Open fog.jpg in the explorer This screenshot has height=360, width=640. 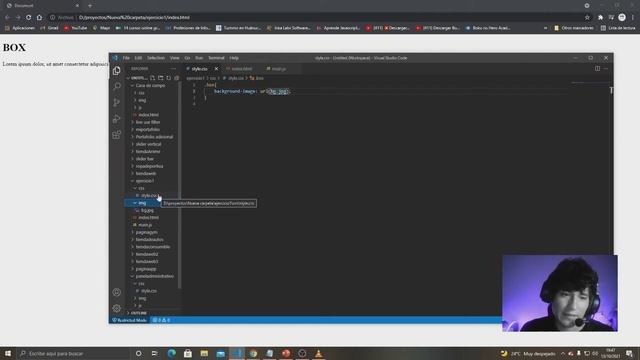click(147, 210)
